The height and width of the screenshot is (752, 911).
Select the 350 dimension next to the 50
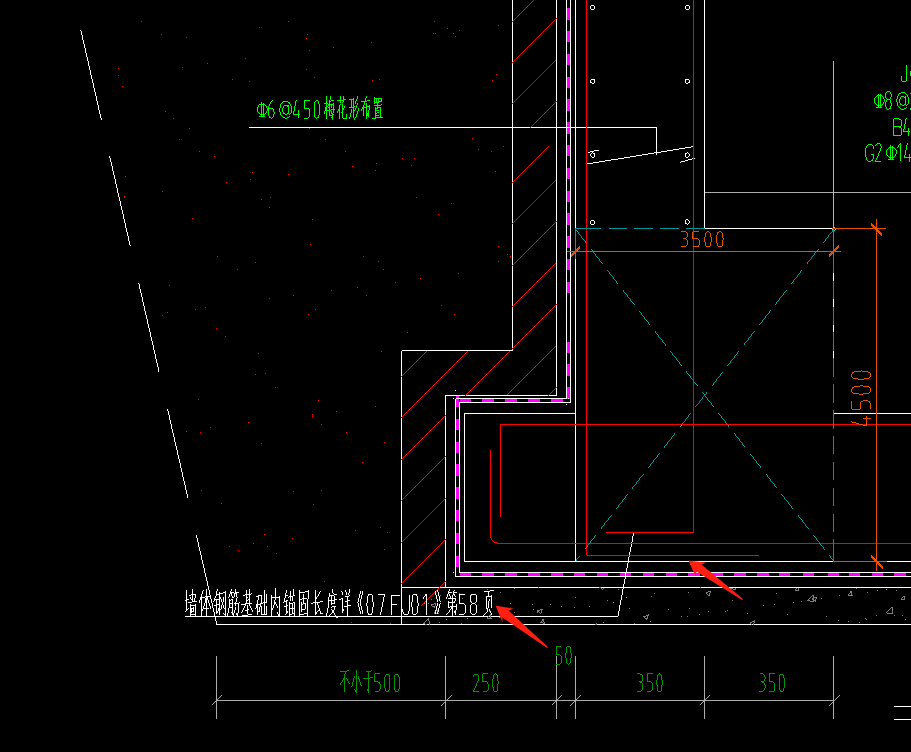tap(650, 683)
